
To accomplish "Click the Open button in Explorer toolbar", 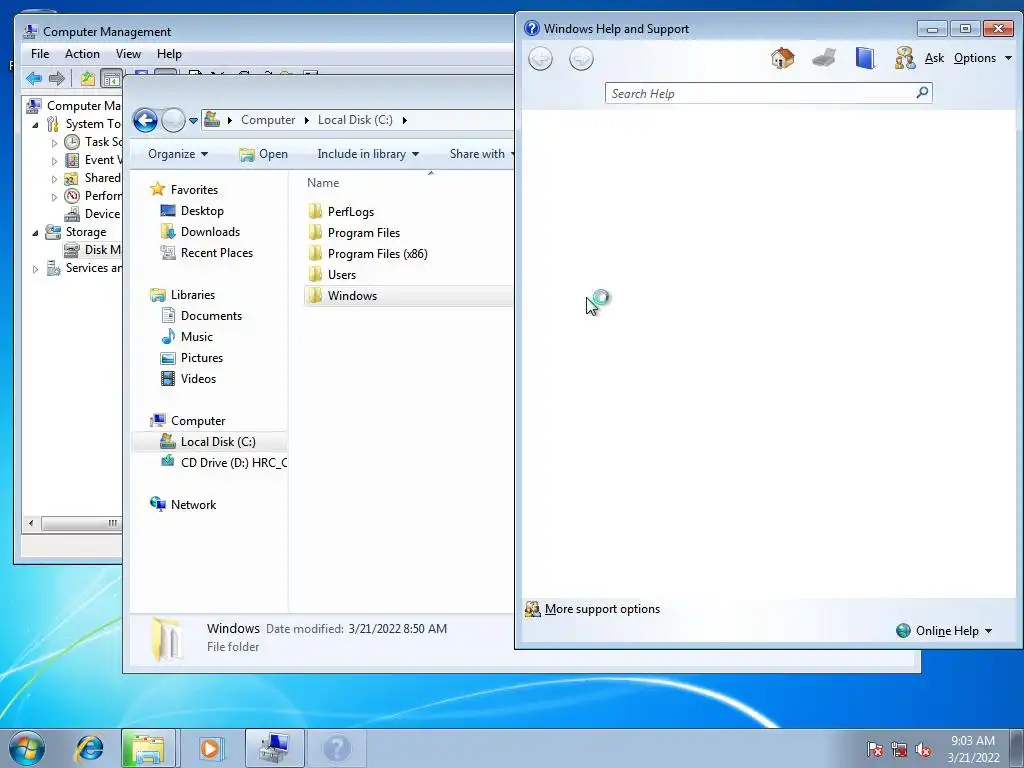I will click(263, 153).
